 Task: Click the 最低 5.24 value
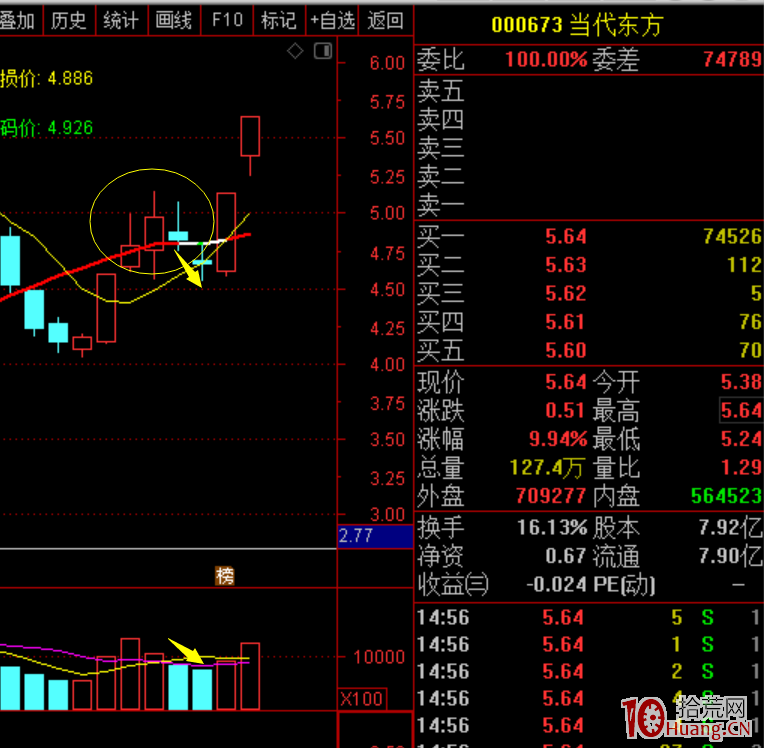[x=741, y=439]
